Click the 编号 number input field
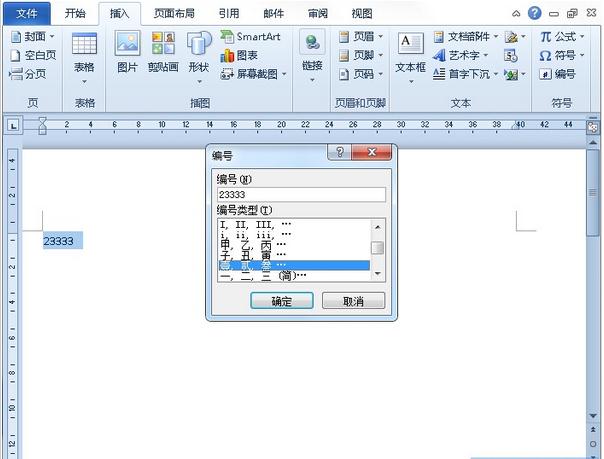The image size is (604, 459). click(301, 194)
